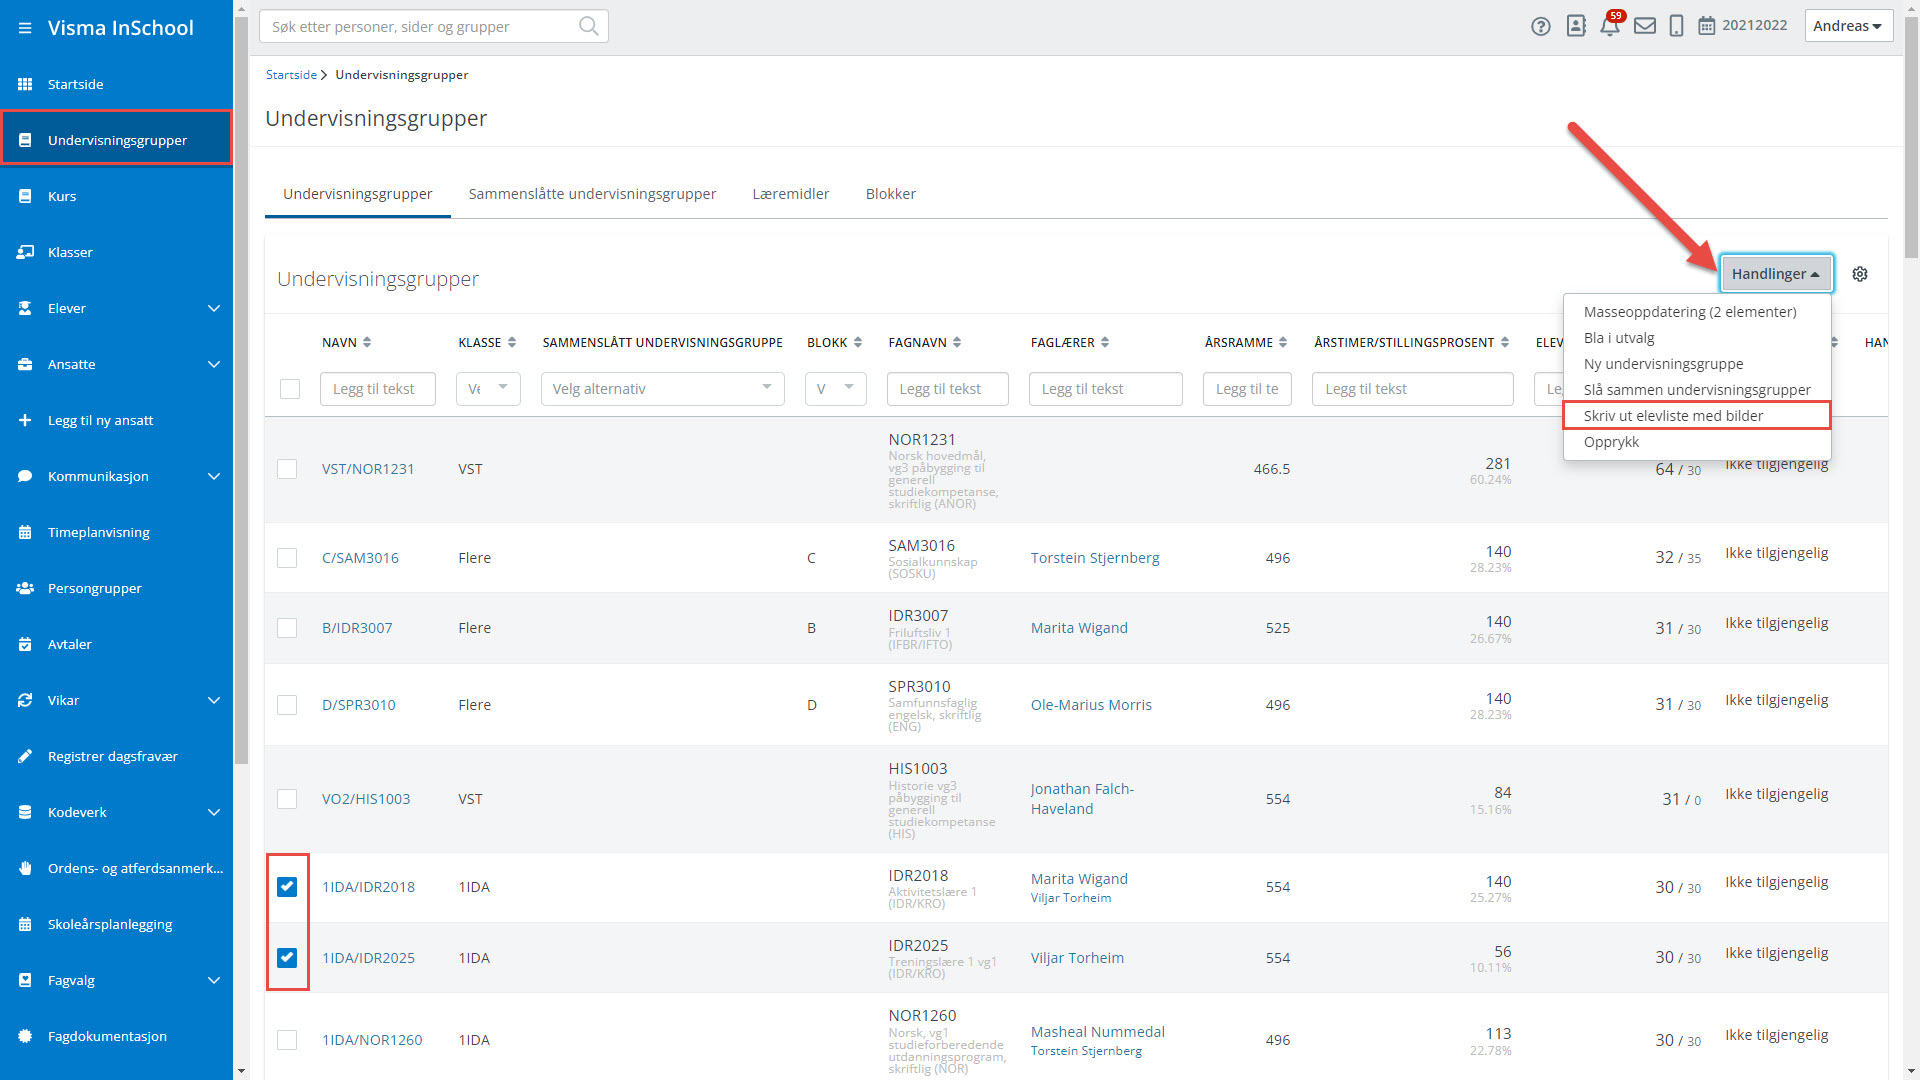
Task: Click the Persongrupper people icon
Action: coord(25,588)
